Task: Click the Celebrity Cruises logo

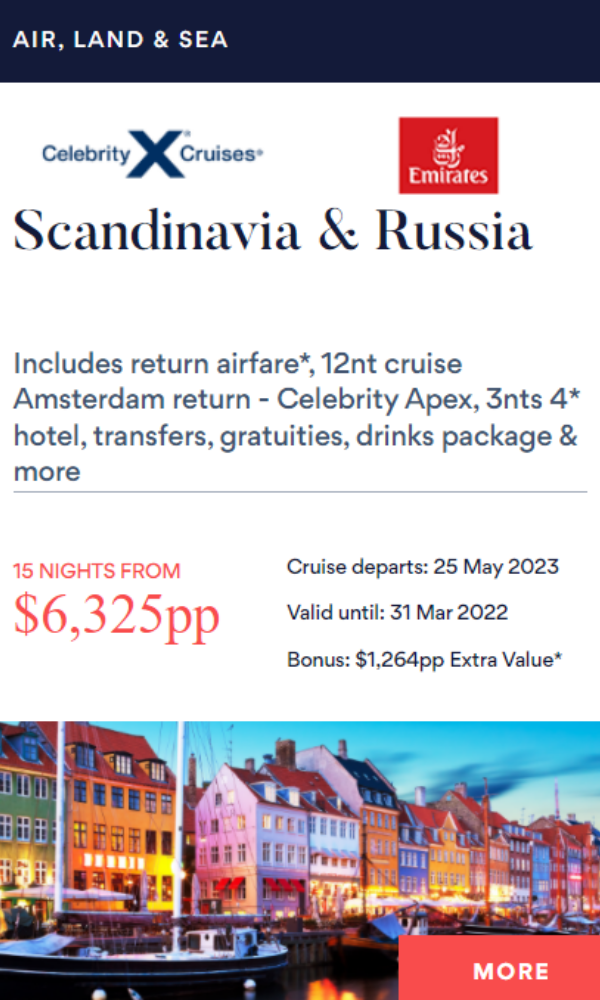Action: pos(153,154)
